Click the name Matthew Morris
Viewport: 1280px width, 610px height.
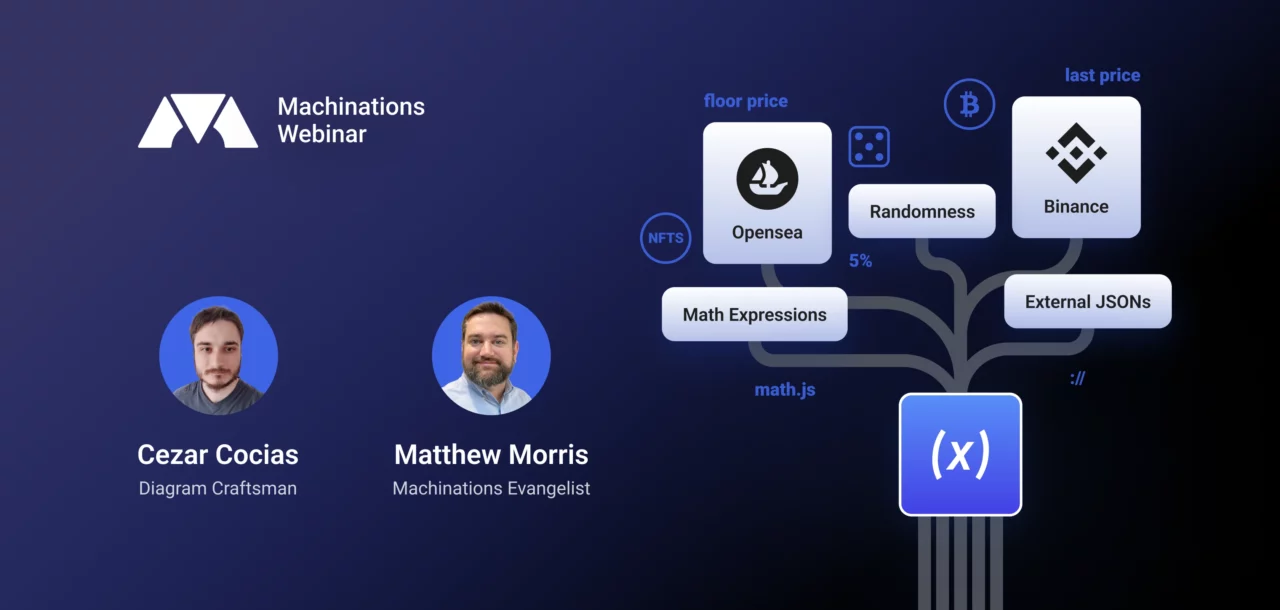pyautogui.click(x=491, y=455)
